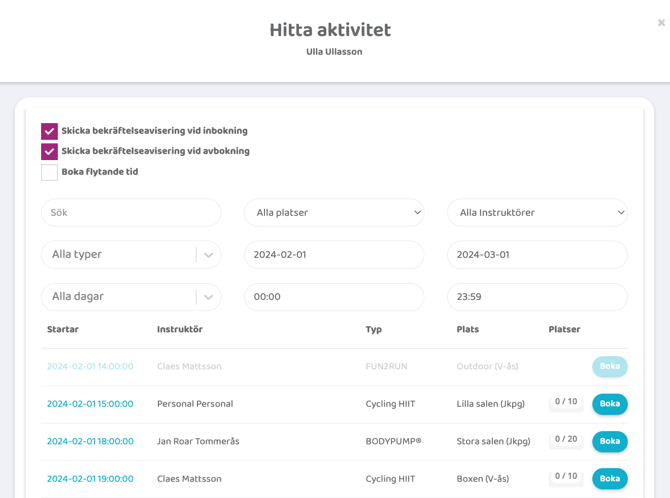Open the 2024-02-01 15:00:00 activity link

pos(90,404)
